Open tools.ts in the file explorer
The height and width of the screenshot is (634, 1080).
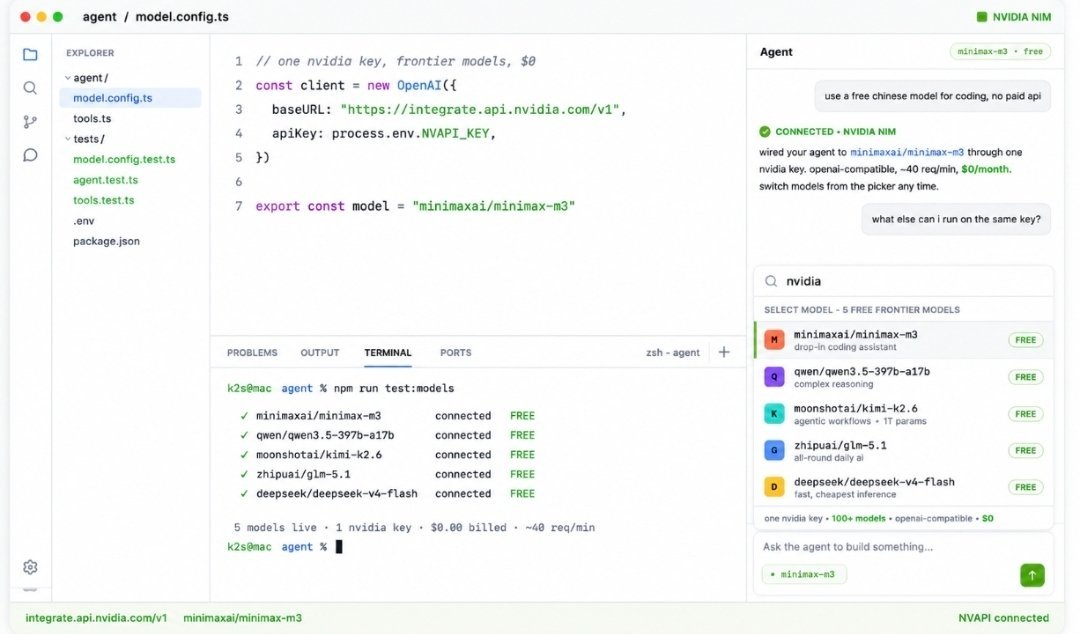[92, 119]
